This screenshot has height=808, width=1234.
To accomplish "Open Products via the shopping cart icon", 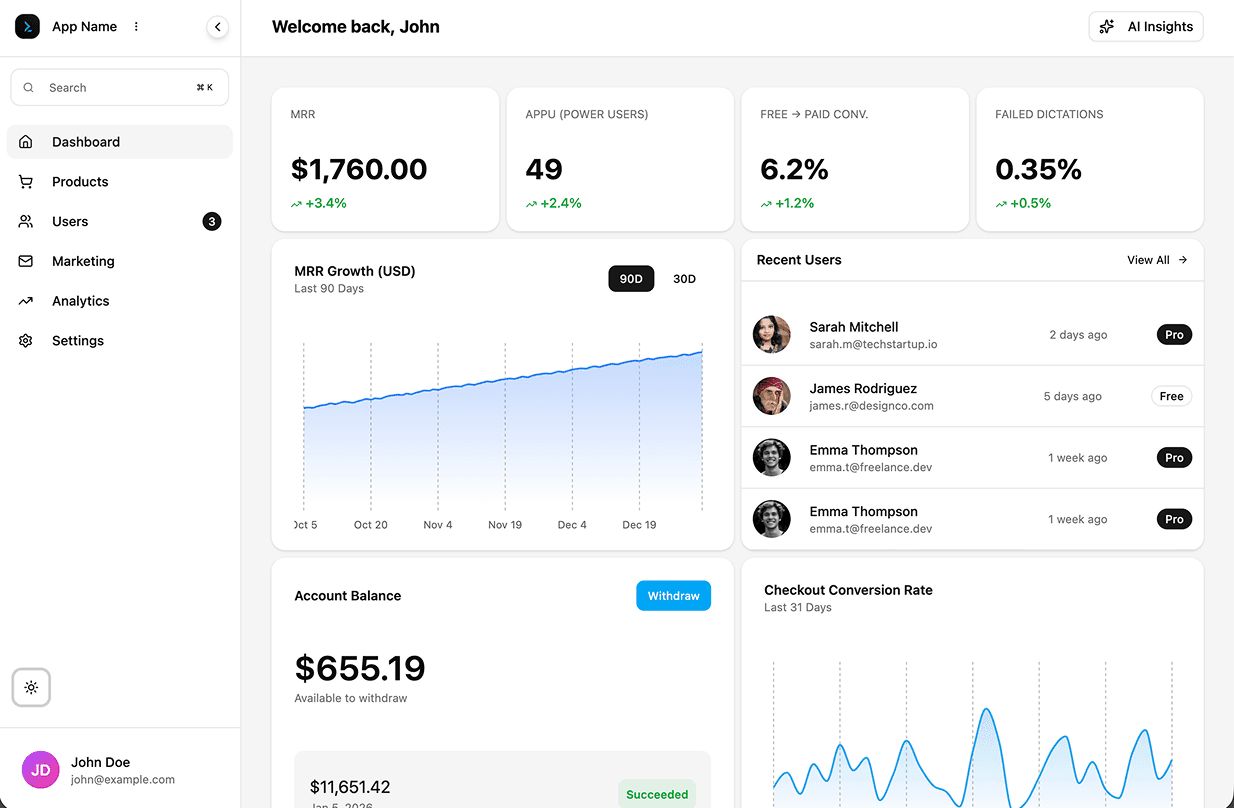I will (25, 181).
